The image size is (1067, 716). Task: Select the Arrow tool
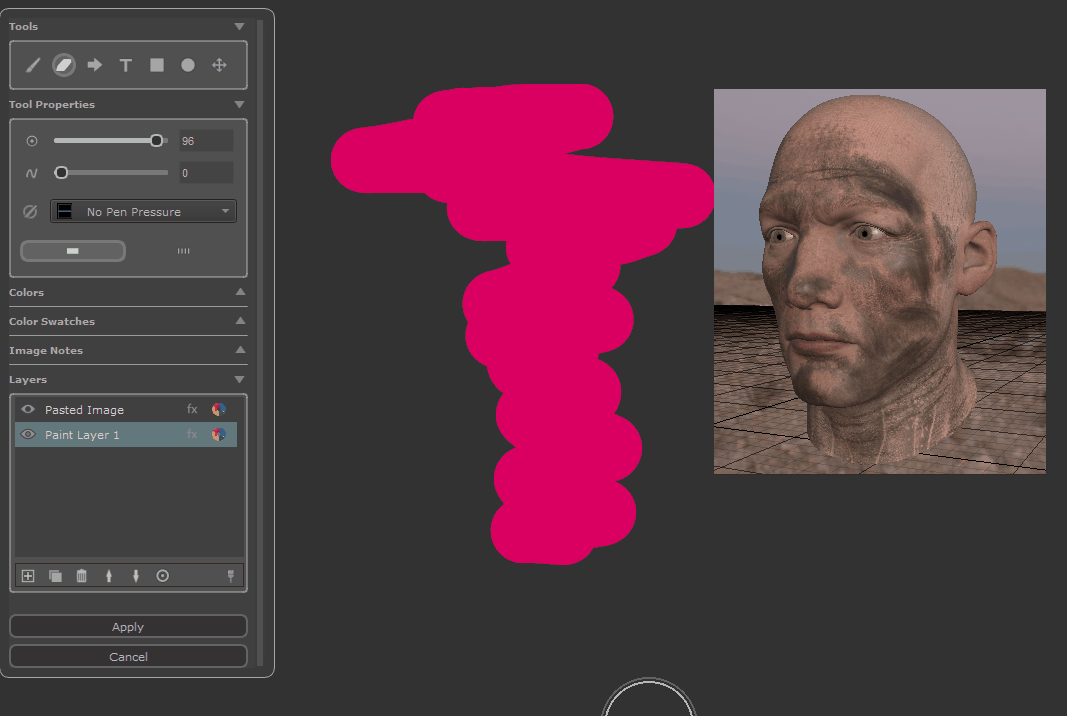(95, 65)
